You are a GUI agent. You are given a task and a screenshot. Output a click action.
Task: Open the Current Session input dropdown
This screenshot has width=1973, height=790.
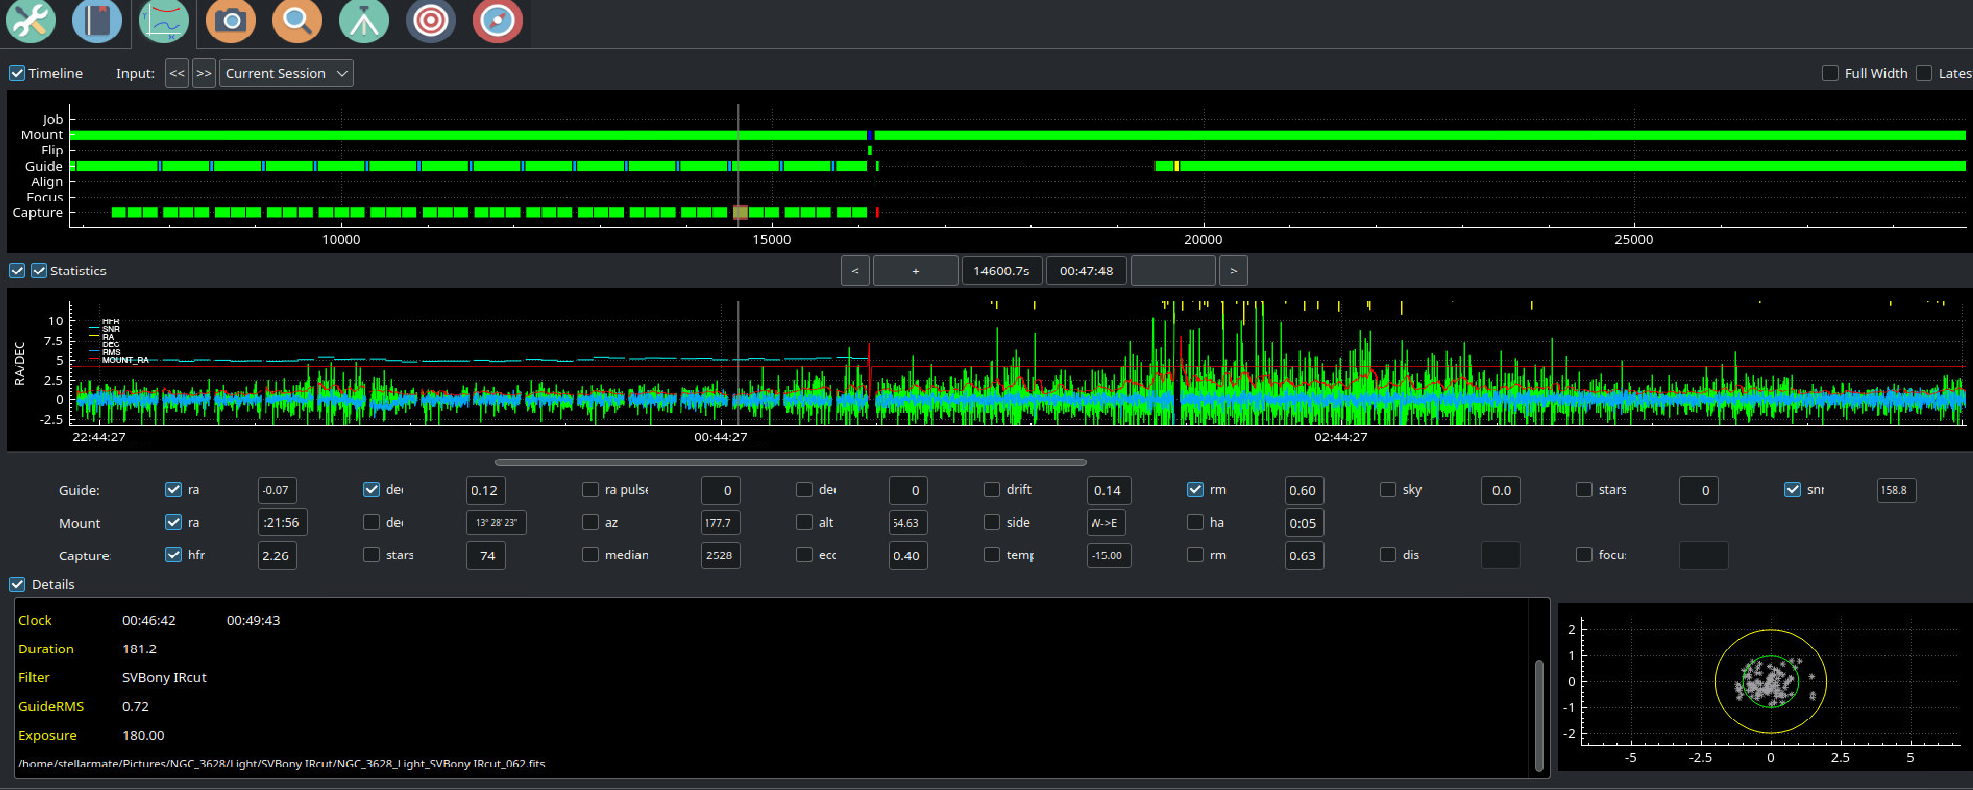286,73
